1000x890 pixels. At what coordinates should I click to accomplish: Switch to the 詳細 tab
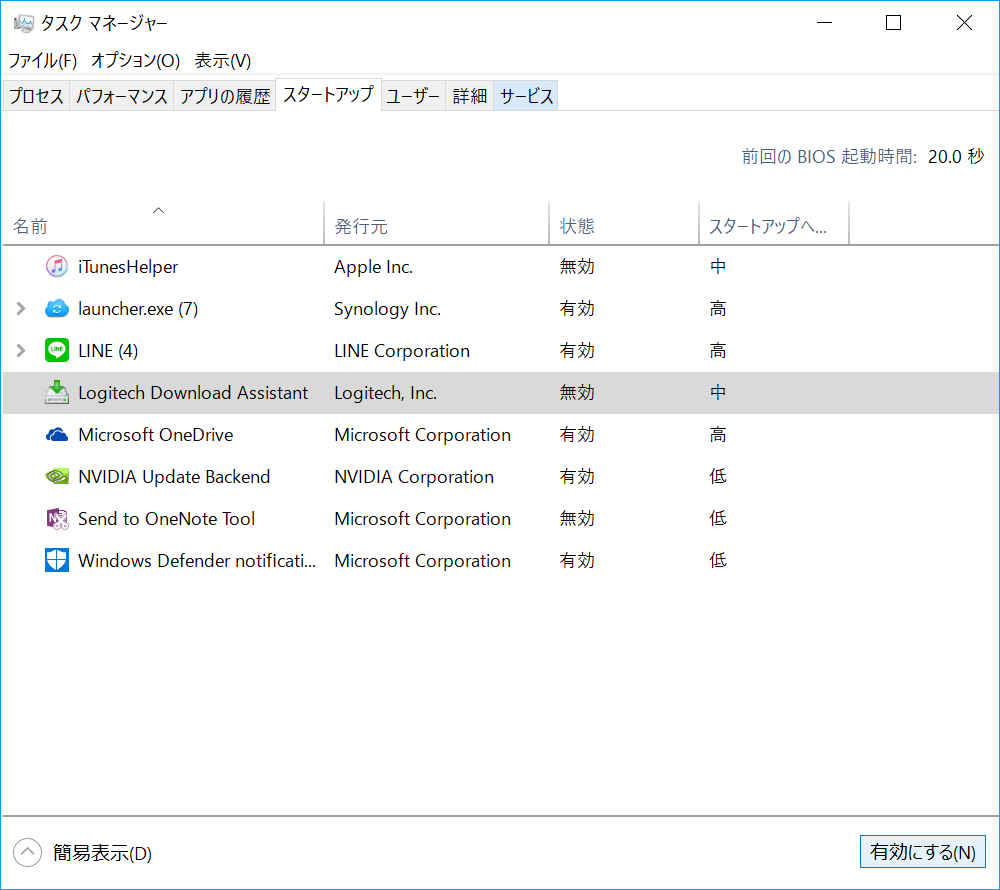469,96
